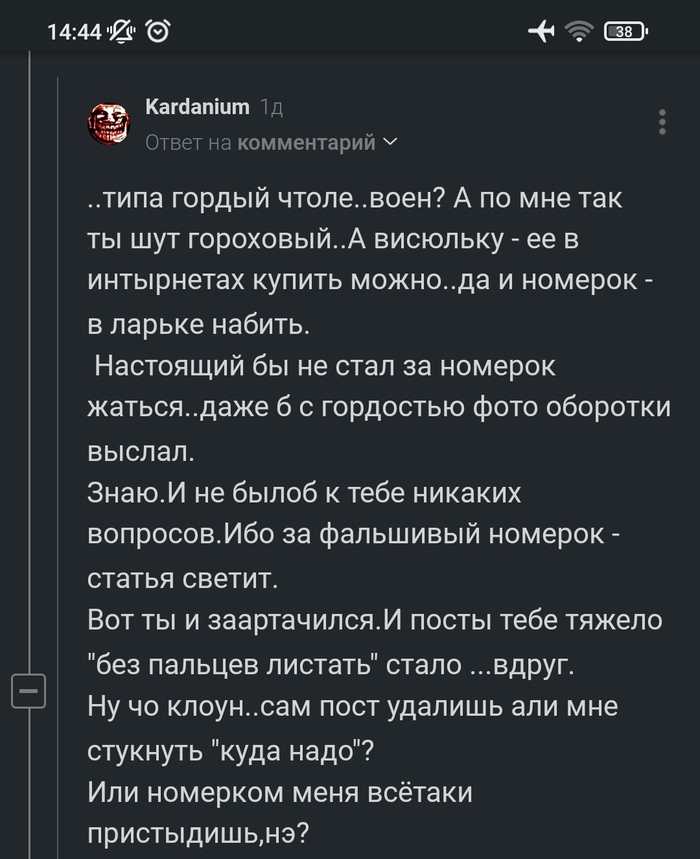Tap the airplane mode status icon
This screenshot has height=859, width=700.
[541, 32]
